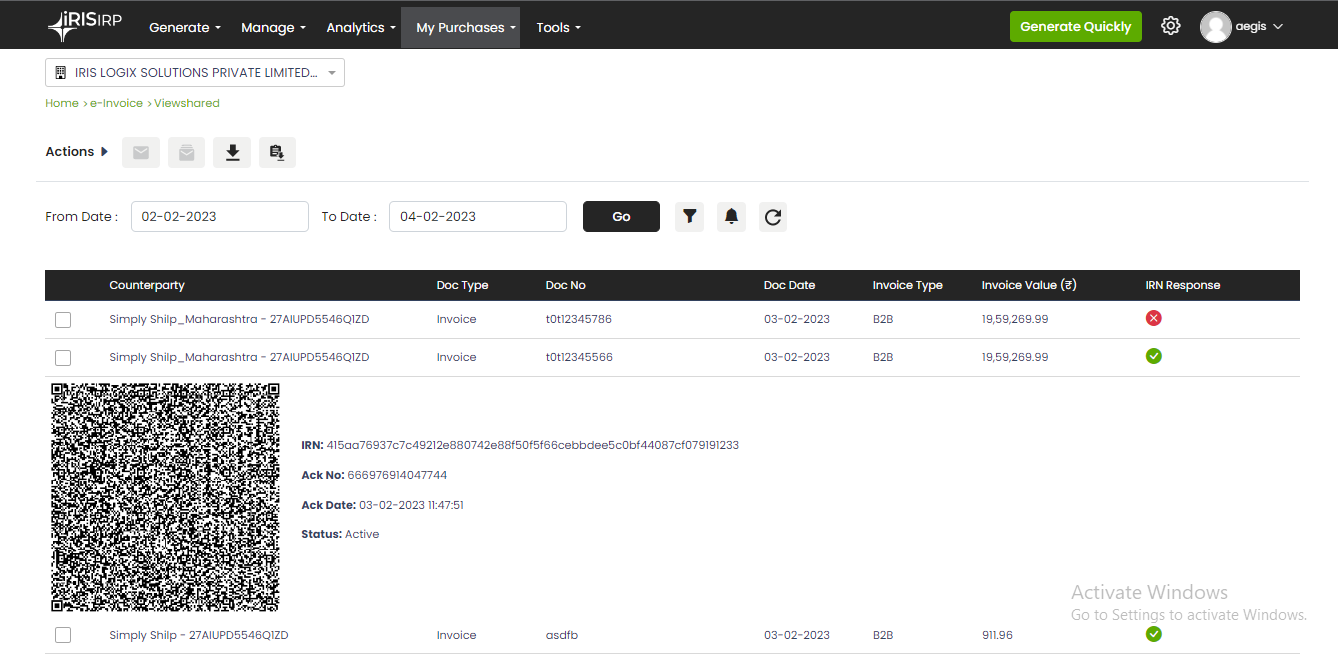Click the Generate Quickly button
Viewport: 1338px width, 655px height.
point(1075,27)
